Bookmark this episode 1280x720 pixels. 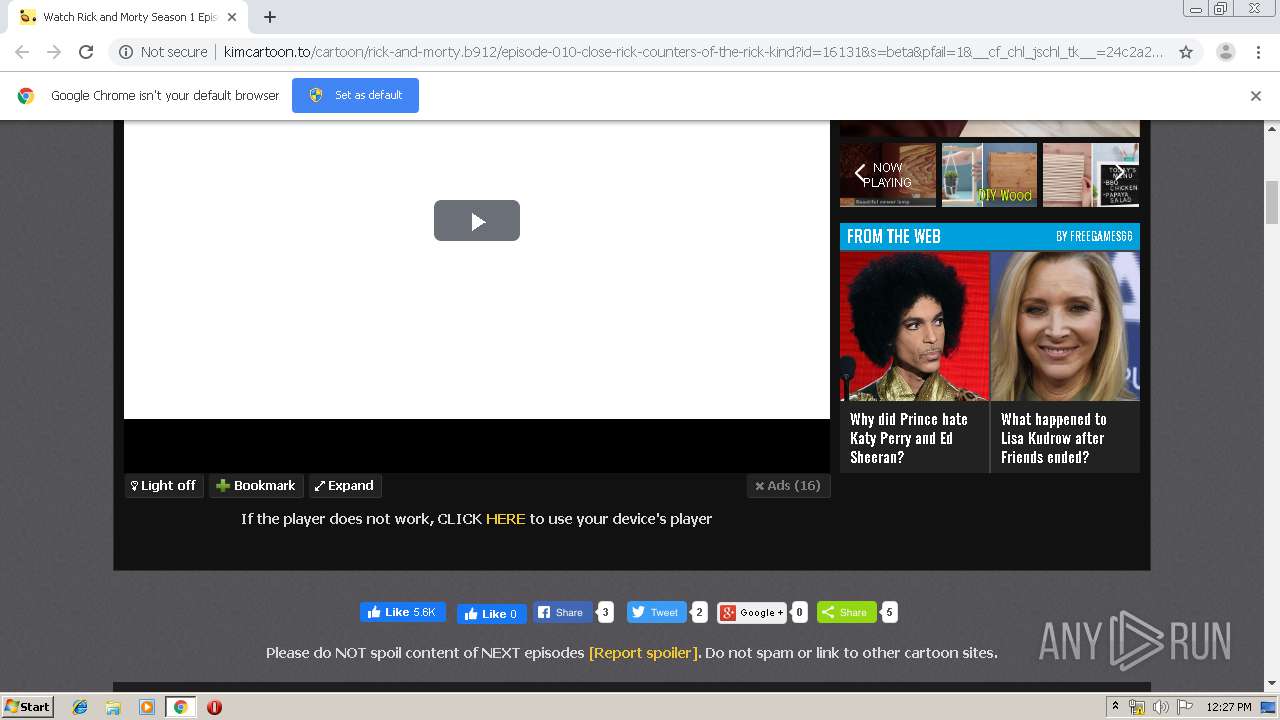pos(256,486)
